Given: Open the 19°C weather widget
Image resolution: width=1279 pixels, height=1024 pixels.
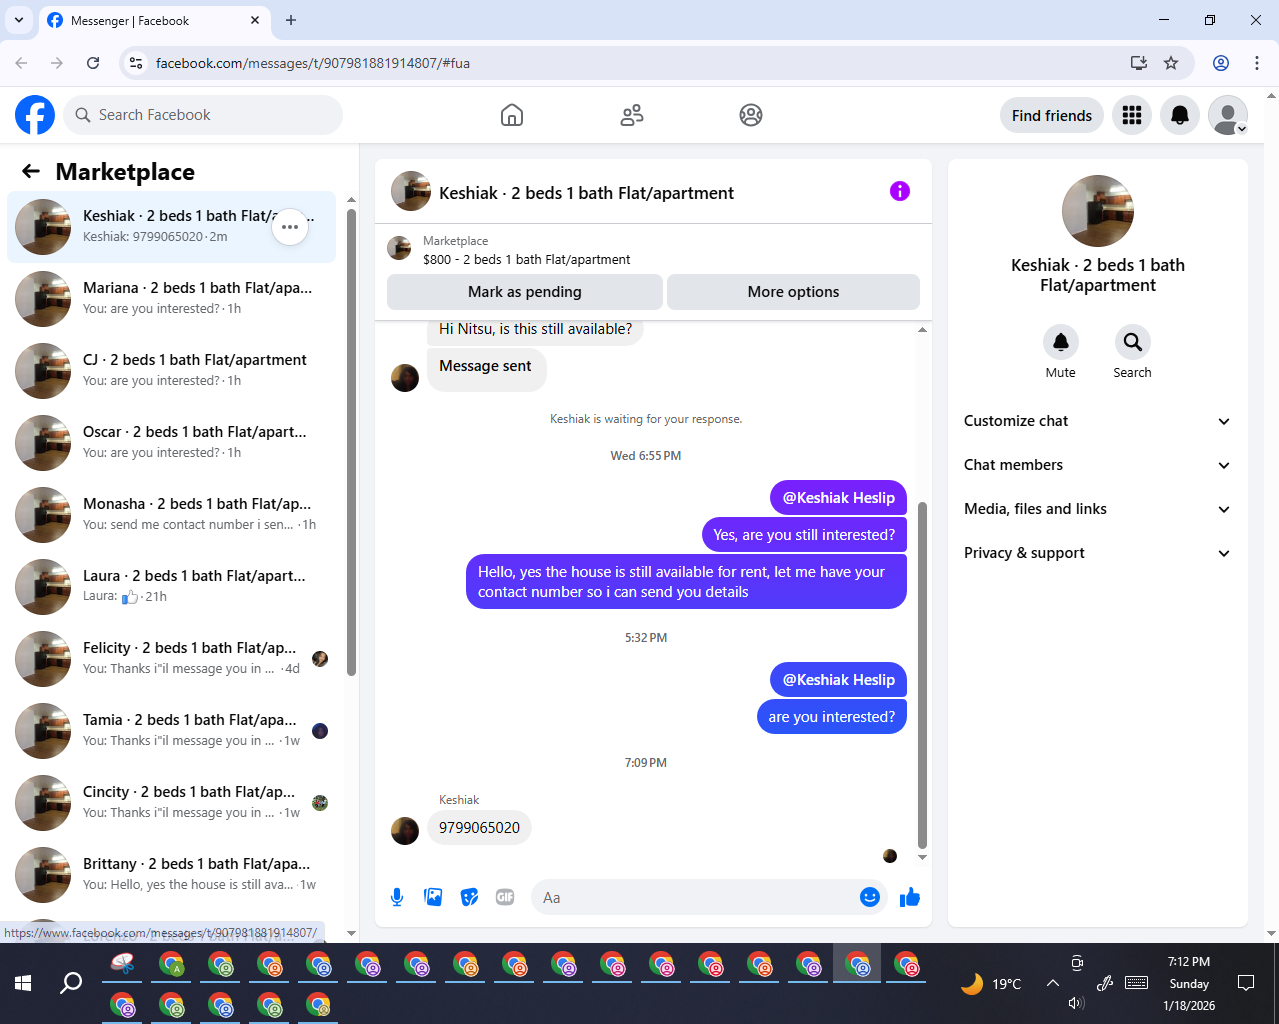Looking at the screenshot, I should (990, 984).
